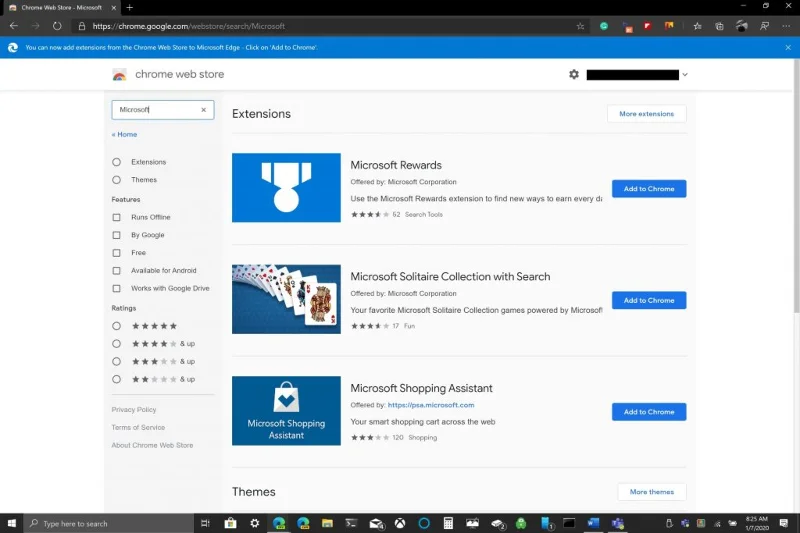Bookmark this page with the star icon
The width and height of the screenshot is (800, 533).
(581, 26)
